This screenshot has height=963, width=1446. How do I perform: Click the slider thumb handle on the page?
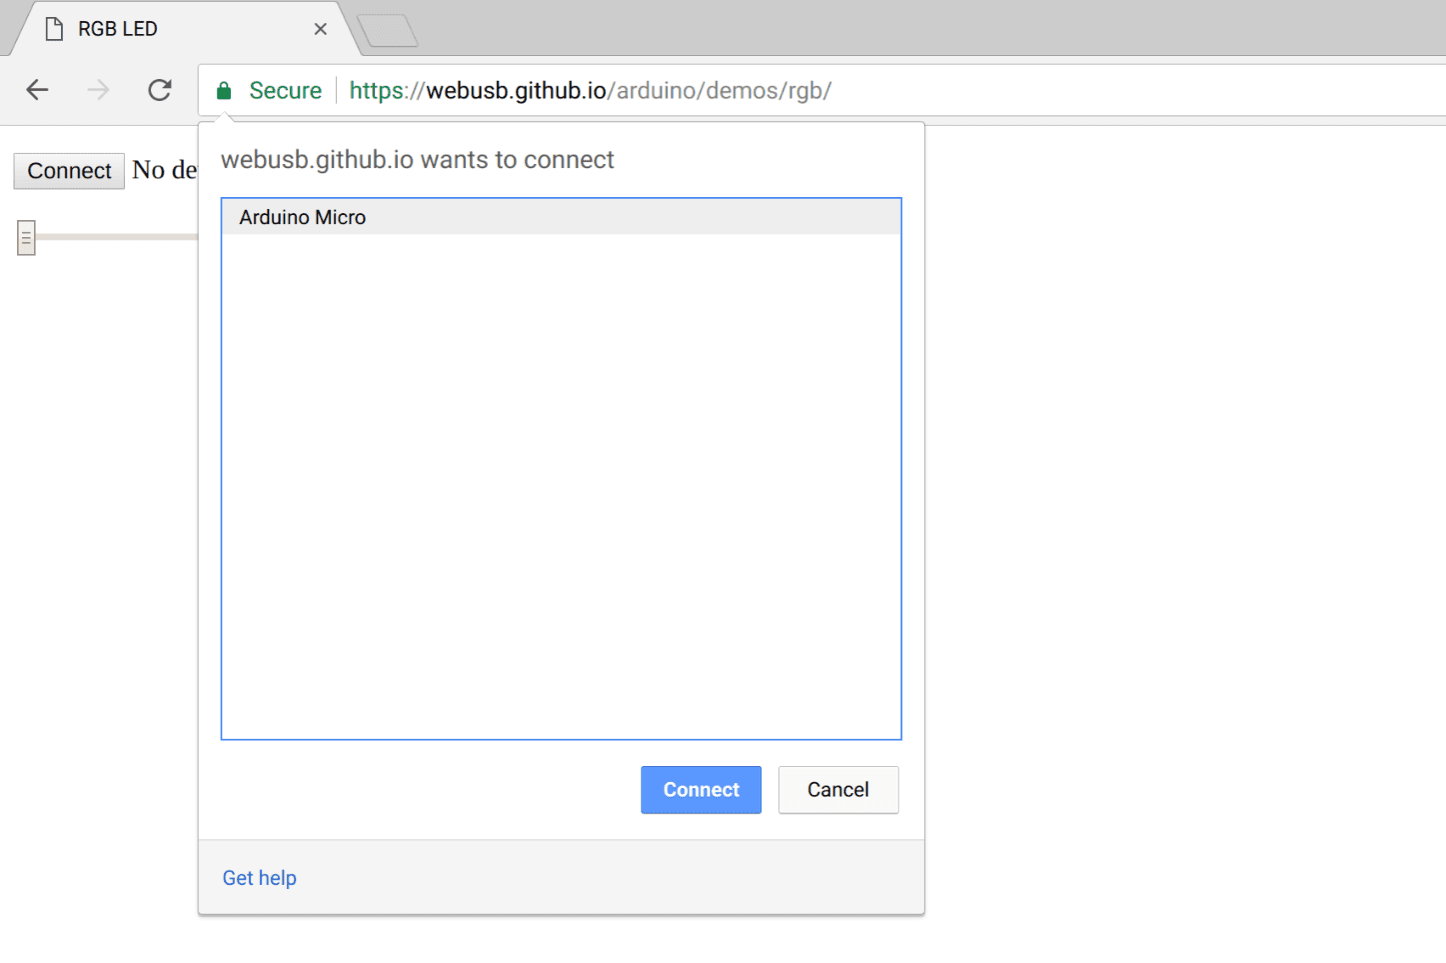24,237
